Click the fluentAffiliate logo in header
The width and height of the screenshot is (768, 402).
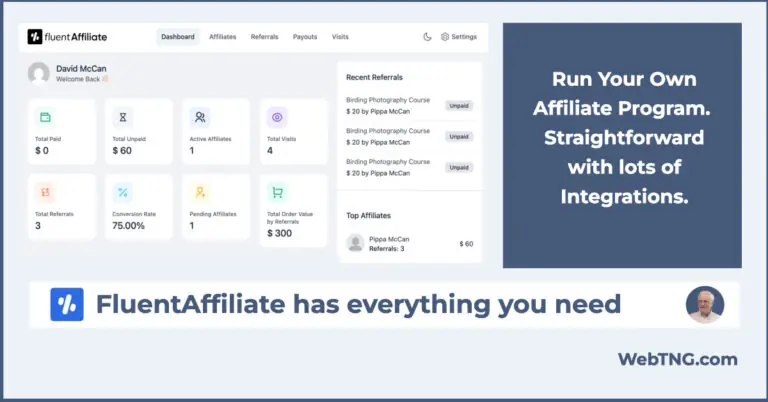[67, 37]
